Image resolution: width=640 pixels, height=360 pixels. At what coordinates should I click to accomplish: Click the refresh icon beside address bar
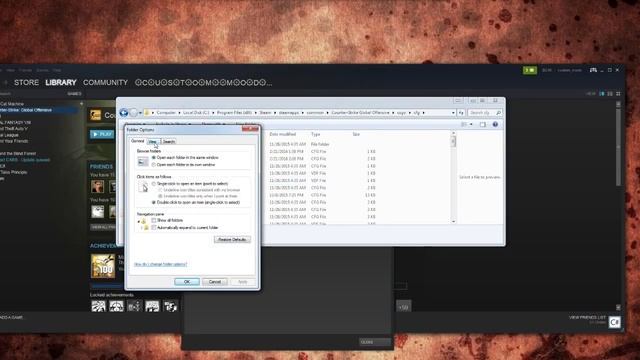coord(461,113)
